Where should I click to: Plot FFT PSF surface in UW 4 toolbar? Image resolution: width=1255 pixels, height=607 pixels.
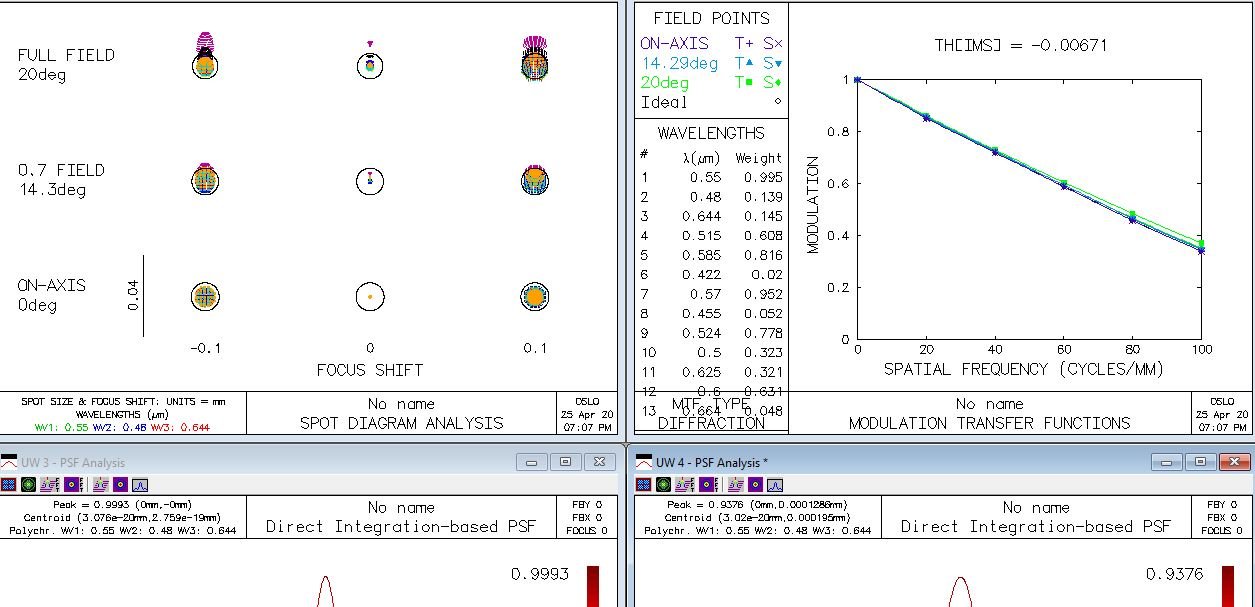pyautogui.click(x=685, y=484)
